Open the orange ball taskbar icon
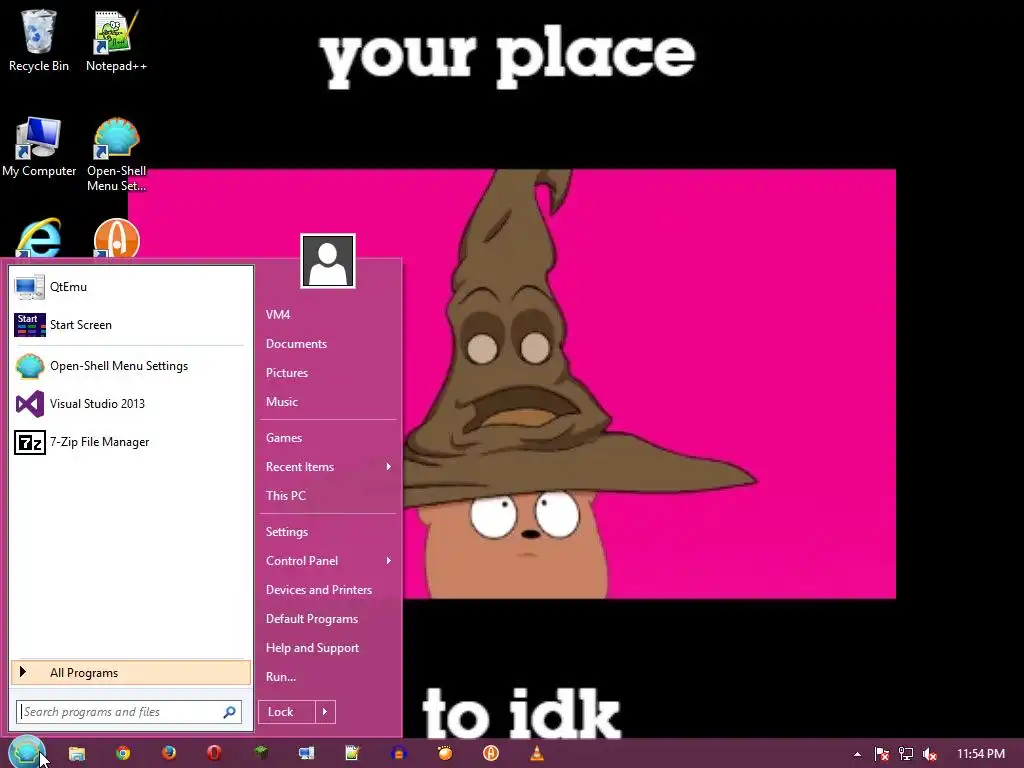 [445, 754]
